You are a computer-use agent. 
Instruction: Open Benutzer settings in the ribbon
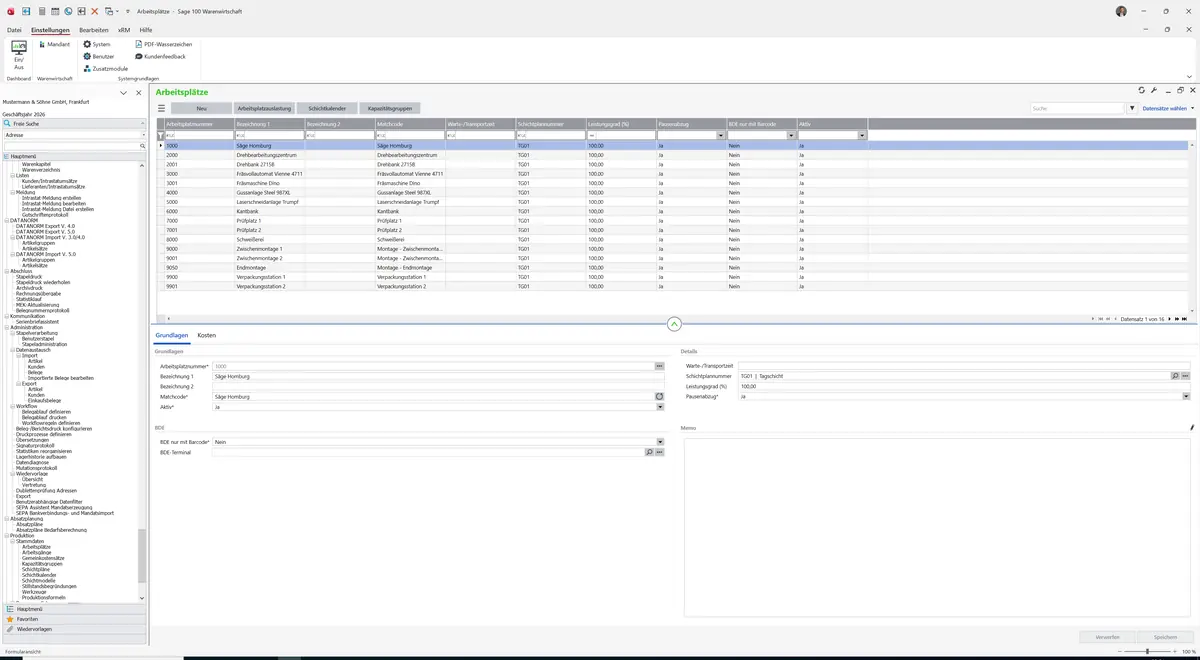(x=99, y=57)
